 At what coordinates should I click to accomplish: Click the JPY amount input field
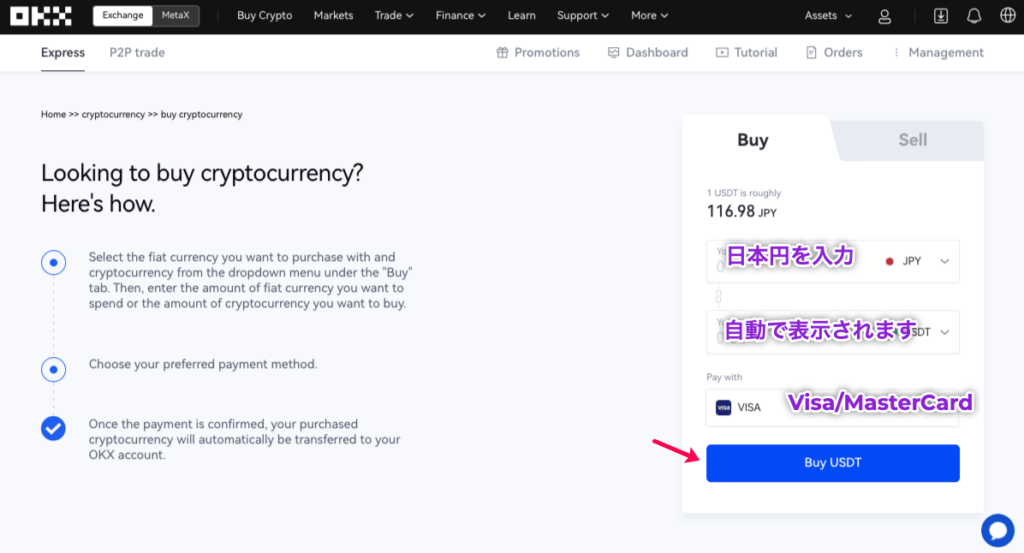click(793, 261)
